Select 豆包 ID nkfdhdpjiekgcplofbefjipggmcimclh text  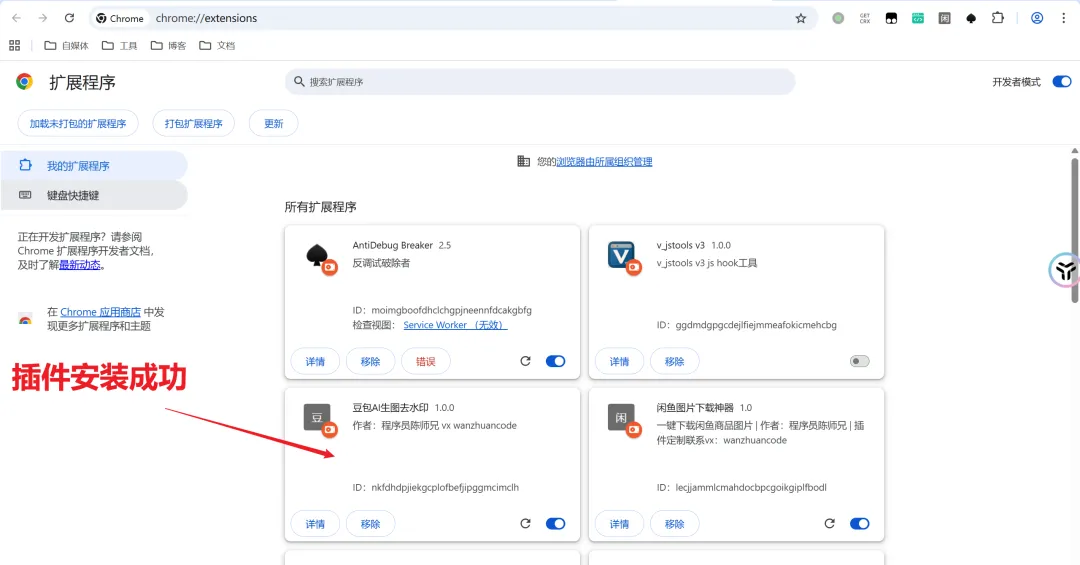(x=445, y=487)
